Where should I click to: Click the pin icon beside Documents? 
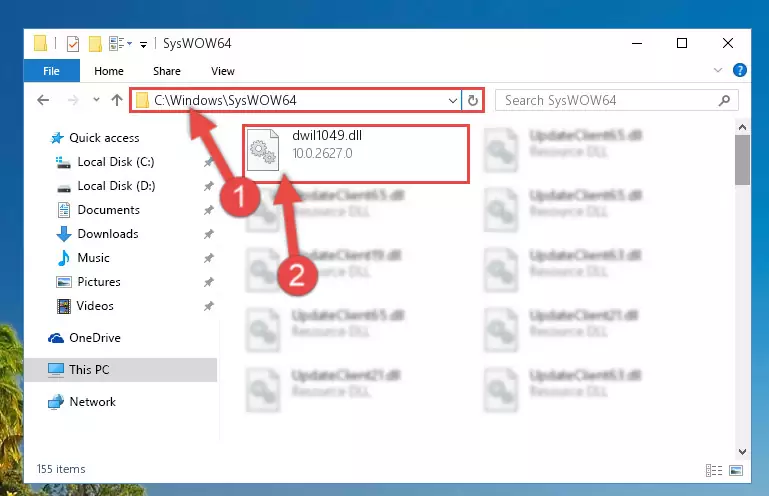point(209,210)
